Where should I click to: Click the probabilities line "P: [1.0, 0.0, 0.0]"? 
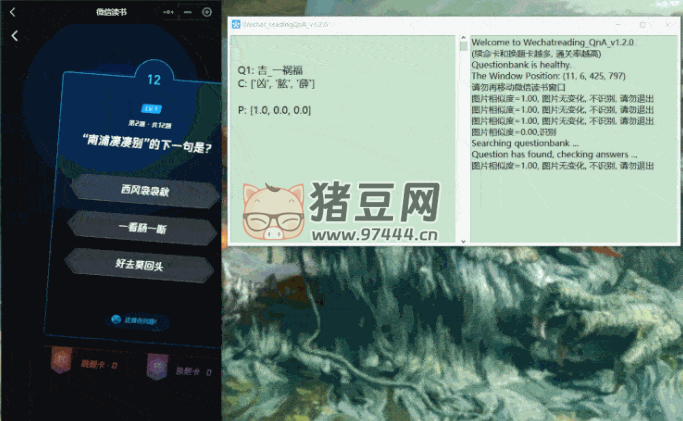pos(274,110)
